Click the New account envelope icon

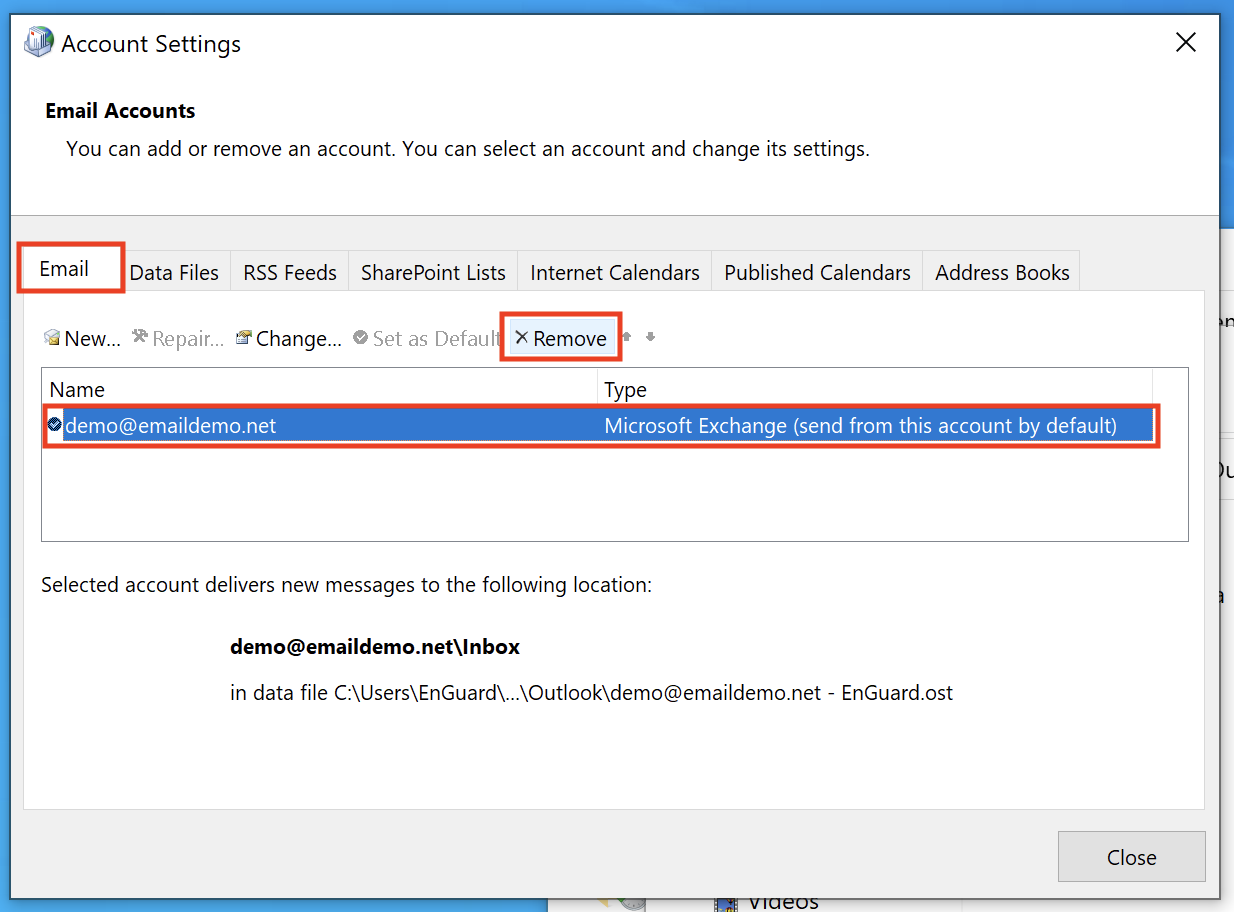(x=52, y=338)
